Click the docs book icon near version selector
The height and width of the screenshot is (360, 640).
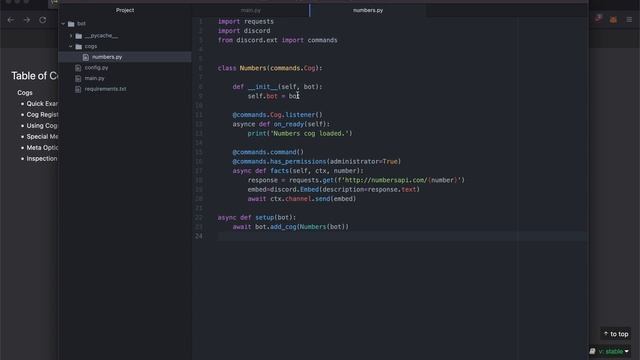tap(592, 351)
